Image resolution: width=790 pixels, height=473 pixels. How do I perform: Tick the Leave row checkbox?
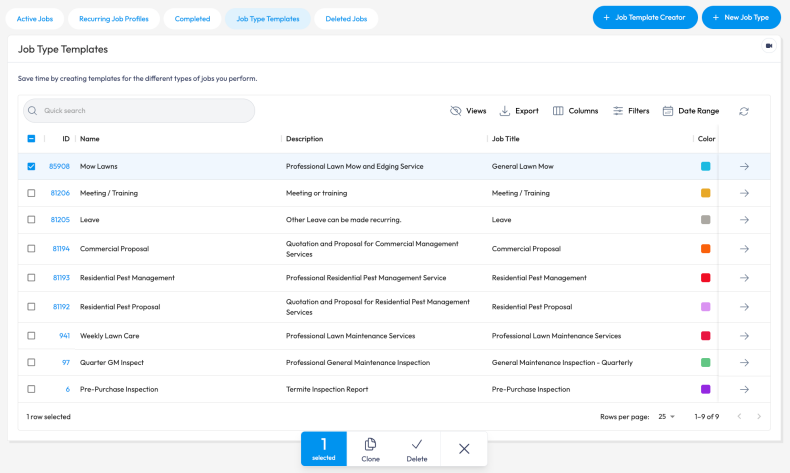pos(32,219)
